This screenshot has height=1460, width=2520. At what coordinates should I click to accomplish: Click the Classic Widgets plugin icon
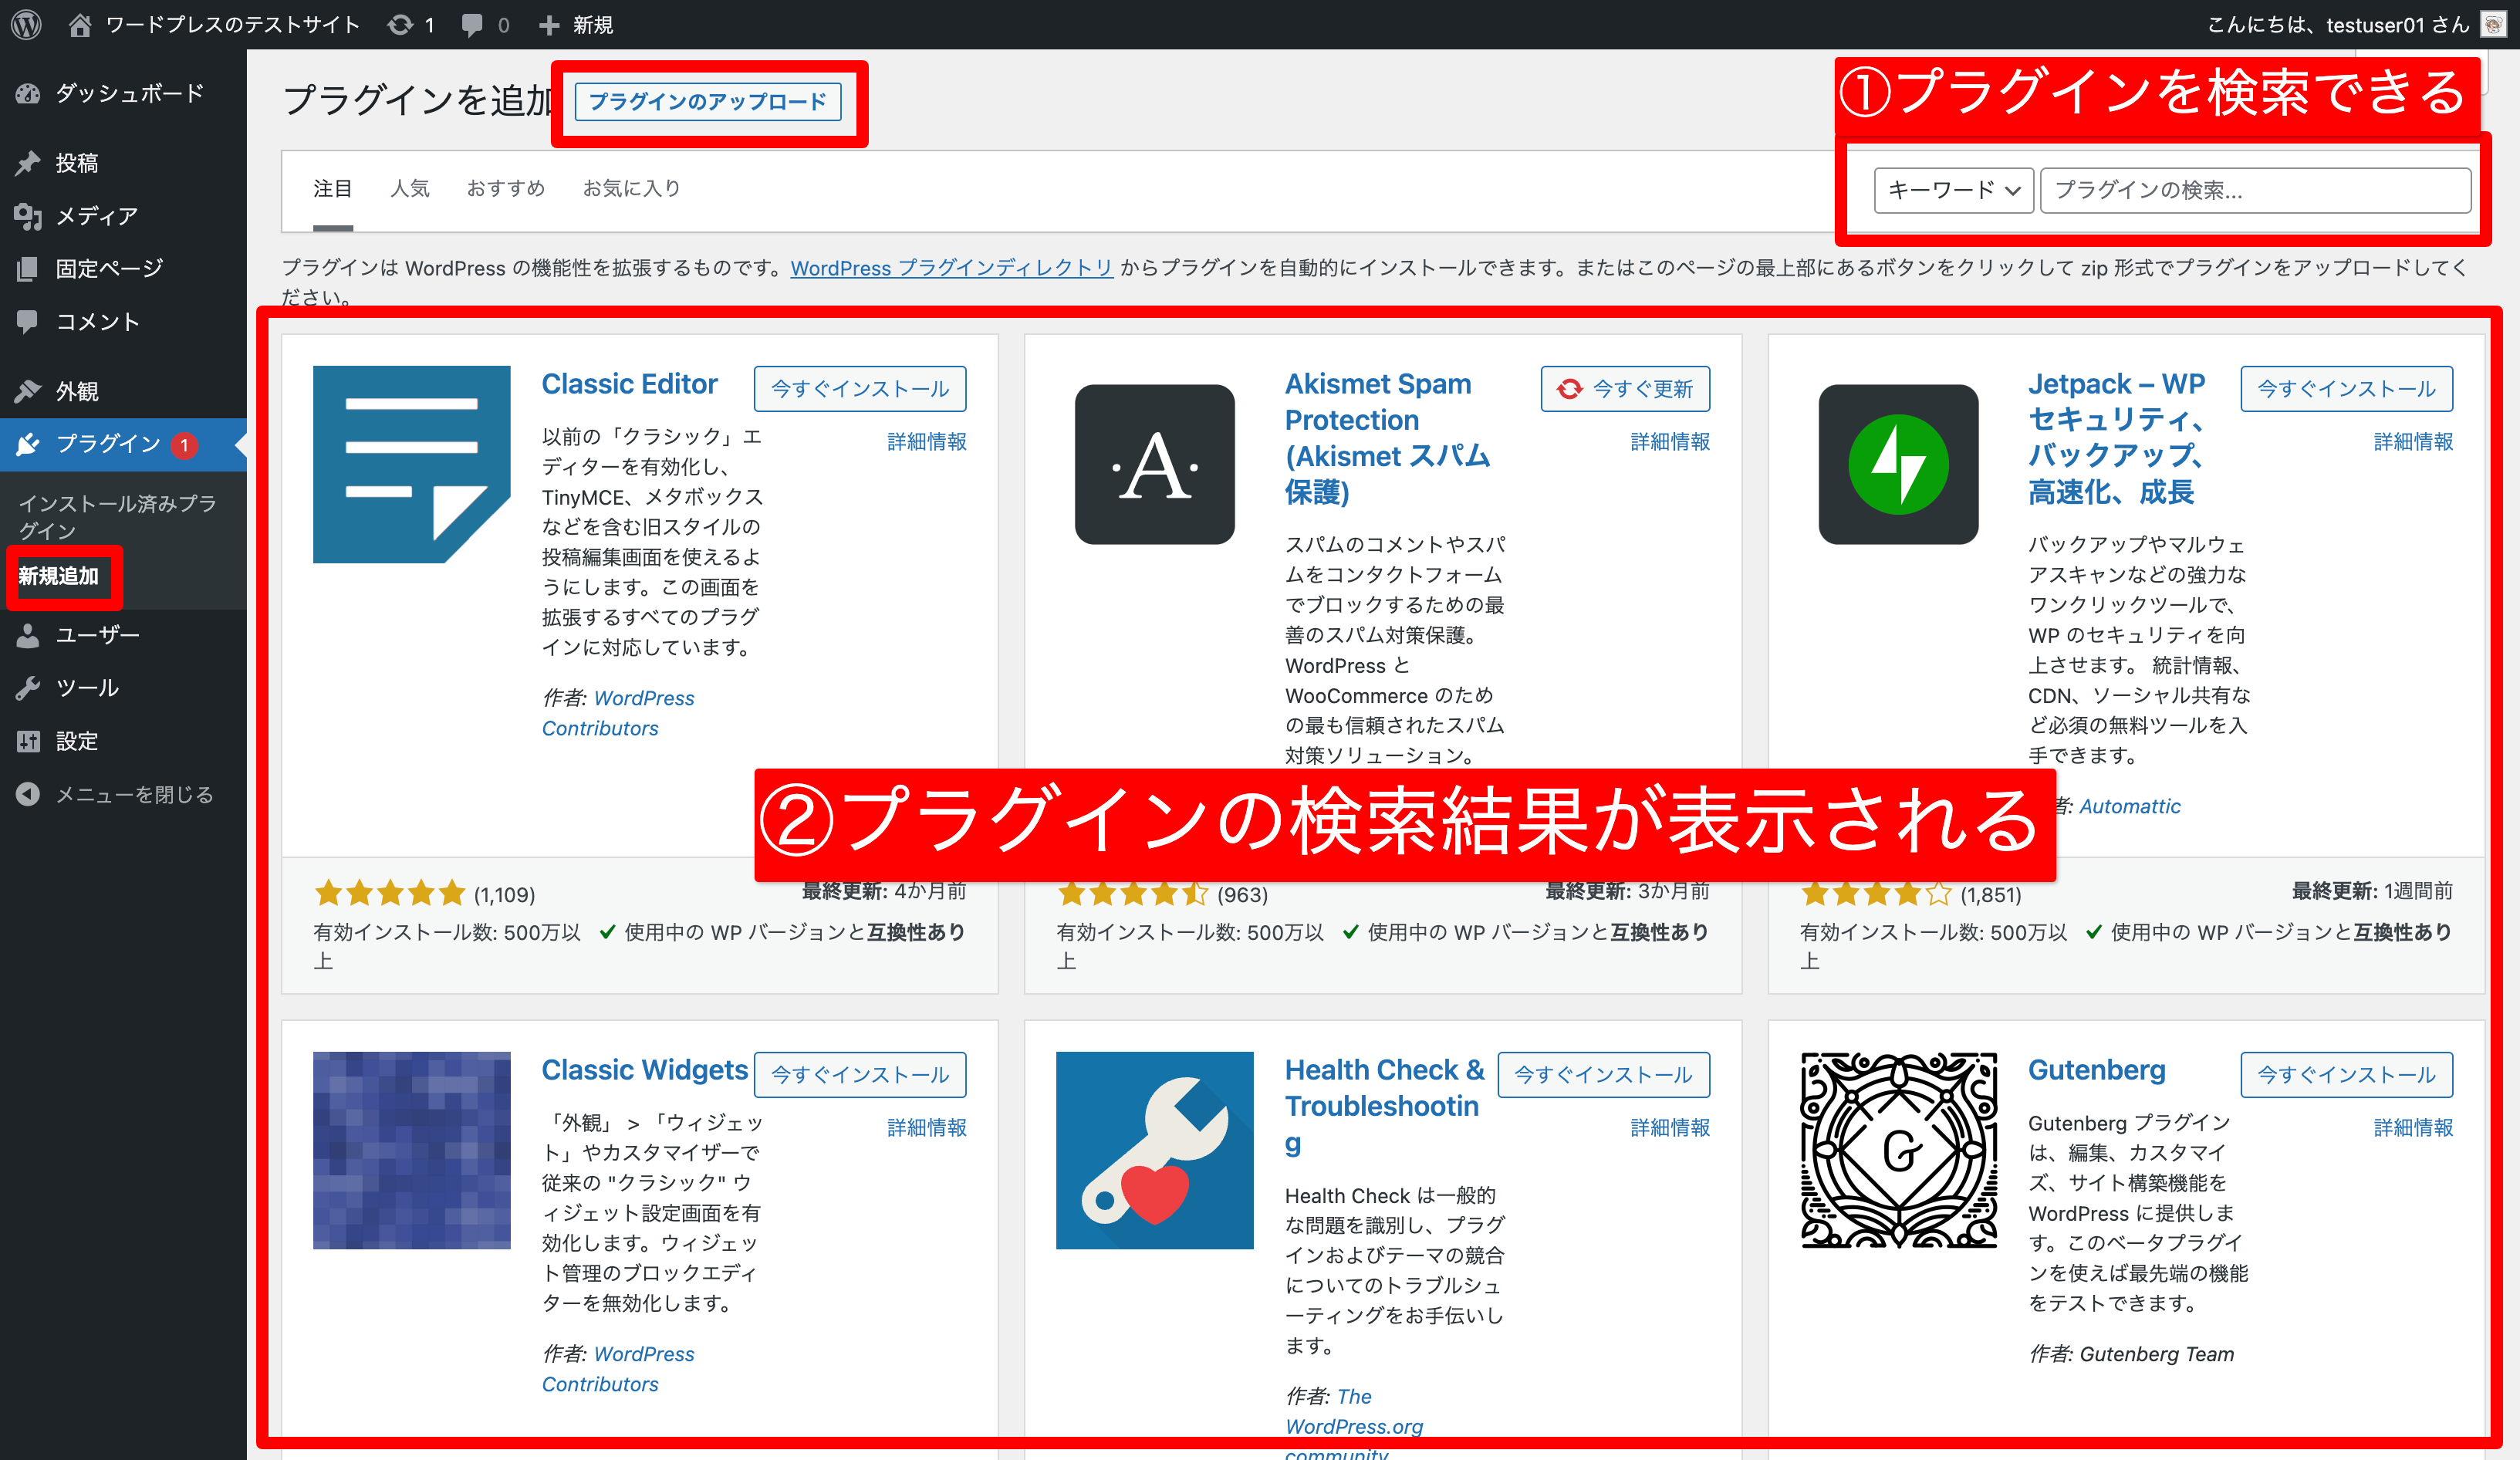click(411, 1150)
